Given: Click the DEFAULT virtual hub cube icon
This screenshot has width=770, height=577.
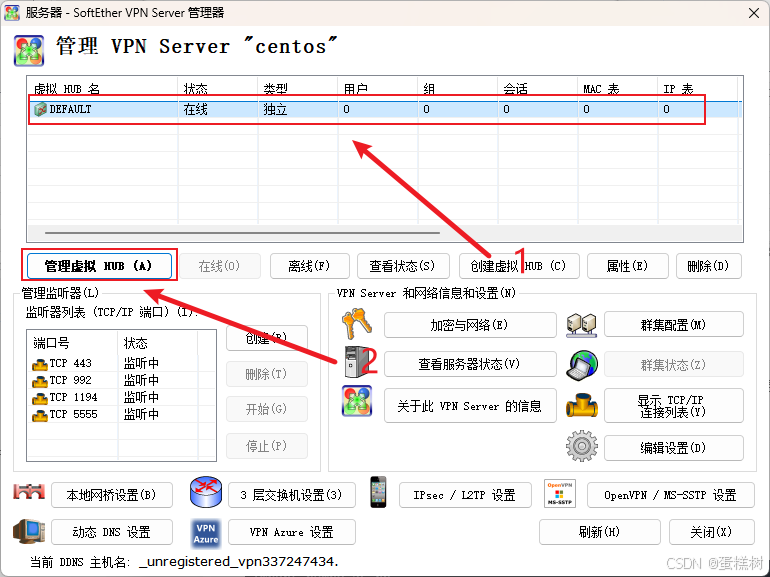Looking at the screenshot, I should point(40,109).
